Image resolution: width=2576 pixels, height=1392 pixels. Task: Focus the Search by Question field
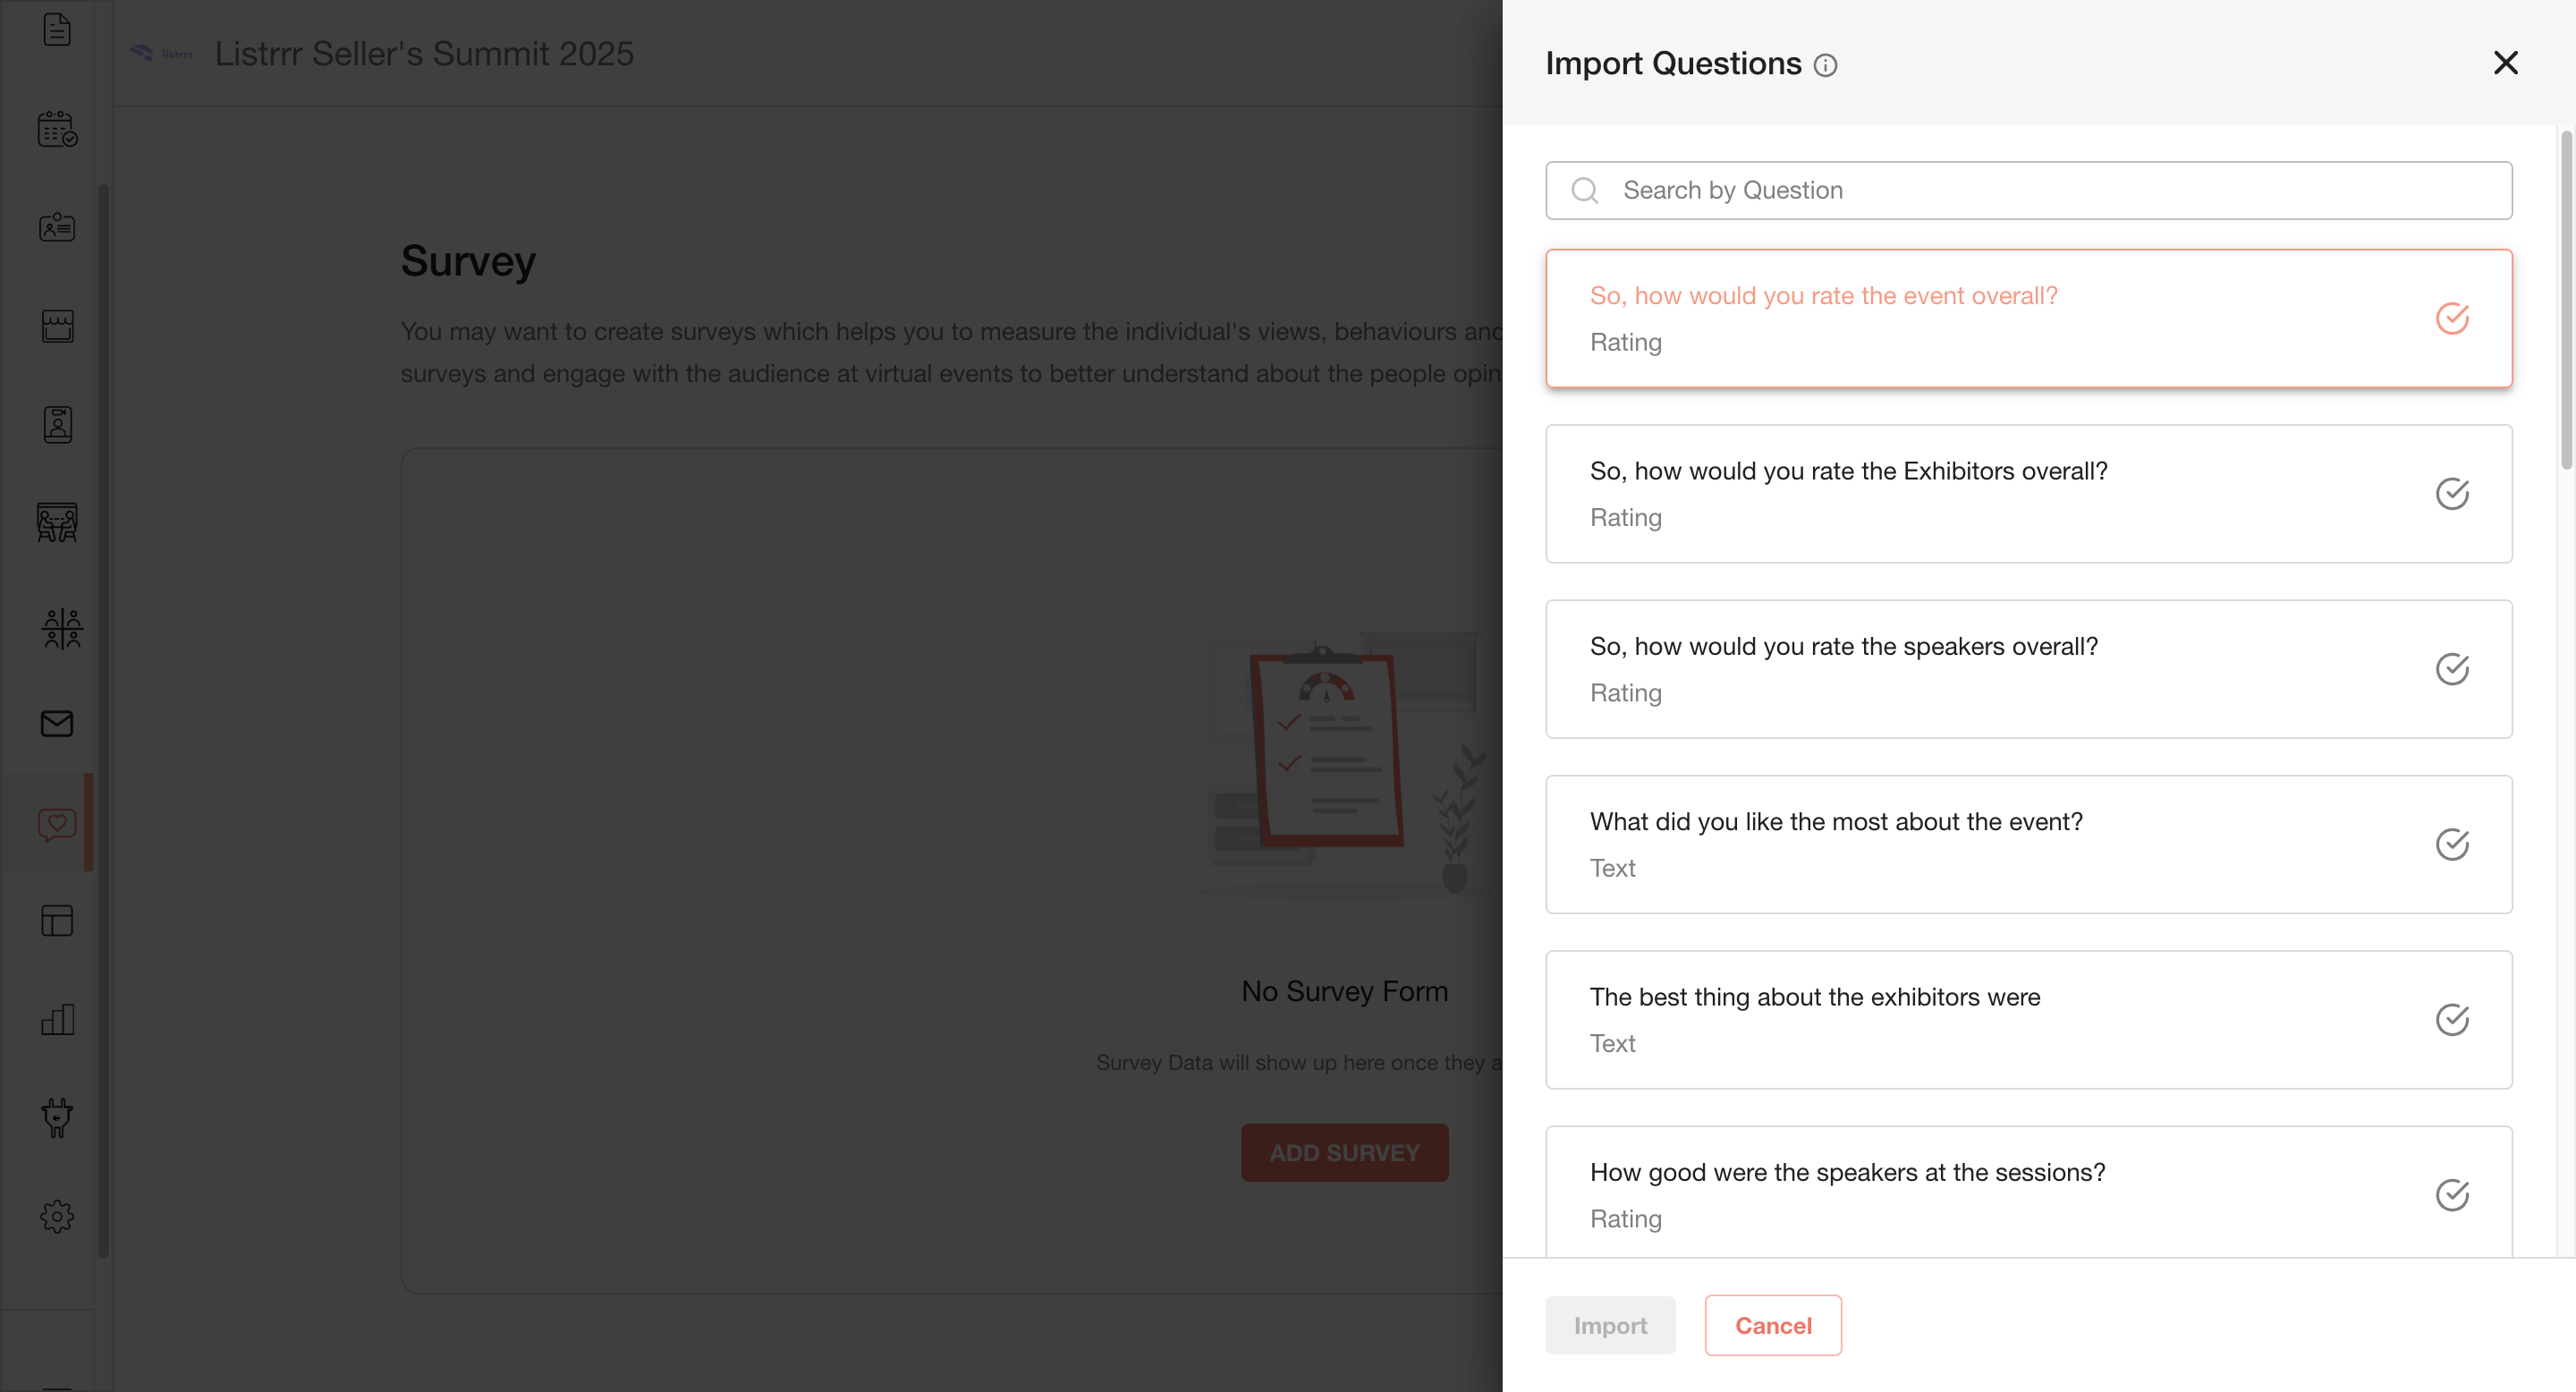[2028, 190]
